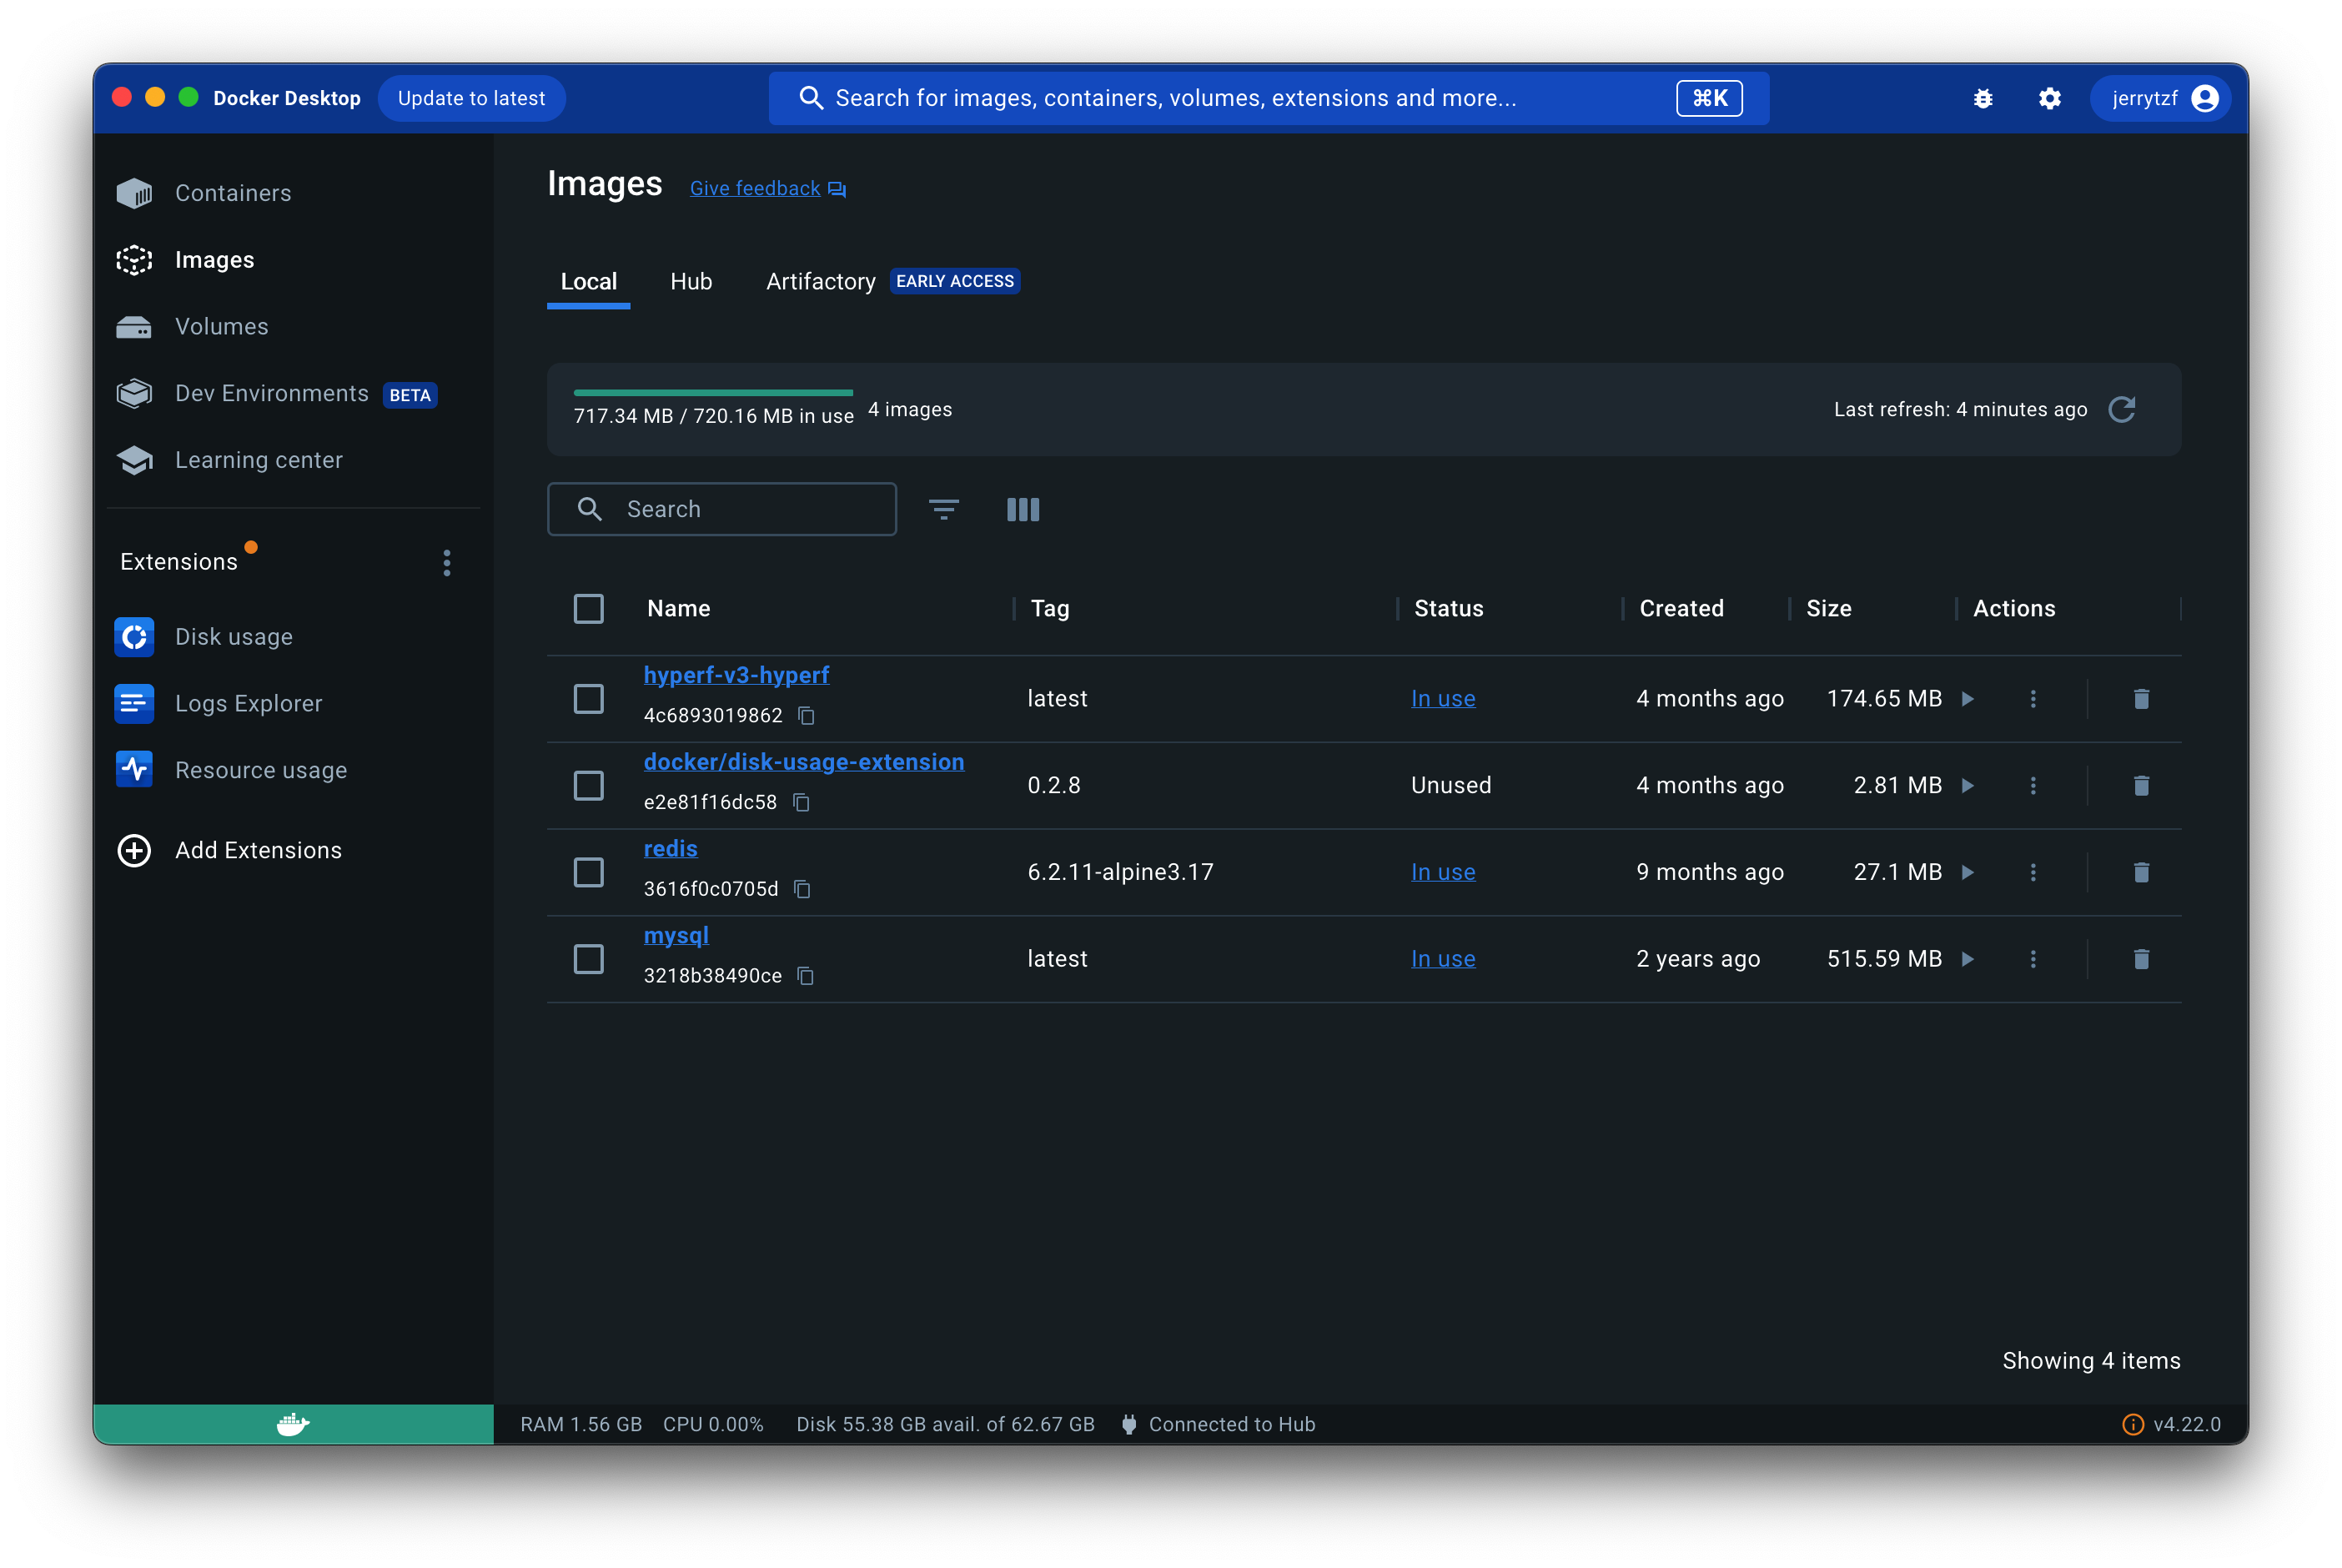The height and width of the screenshot is (1568, 2342).
Task: Open the troubleshoot bug icon
Action: coord(1982,98)
